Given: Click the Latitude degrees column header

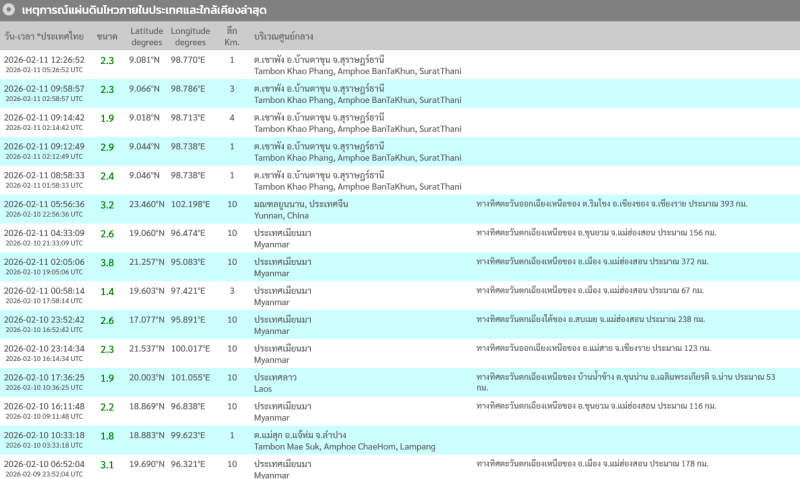Looking at the screenshot, I should tap(146, 37).
